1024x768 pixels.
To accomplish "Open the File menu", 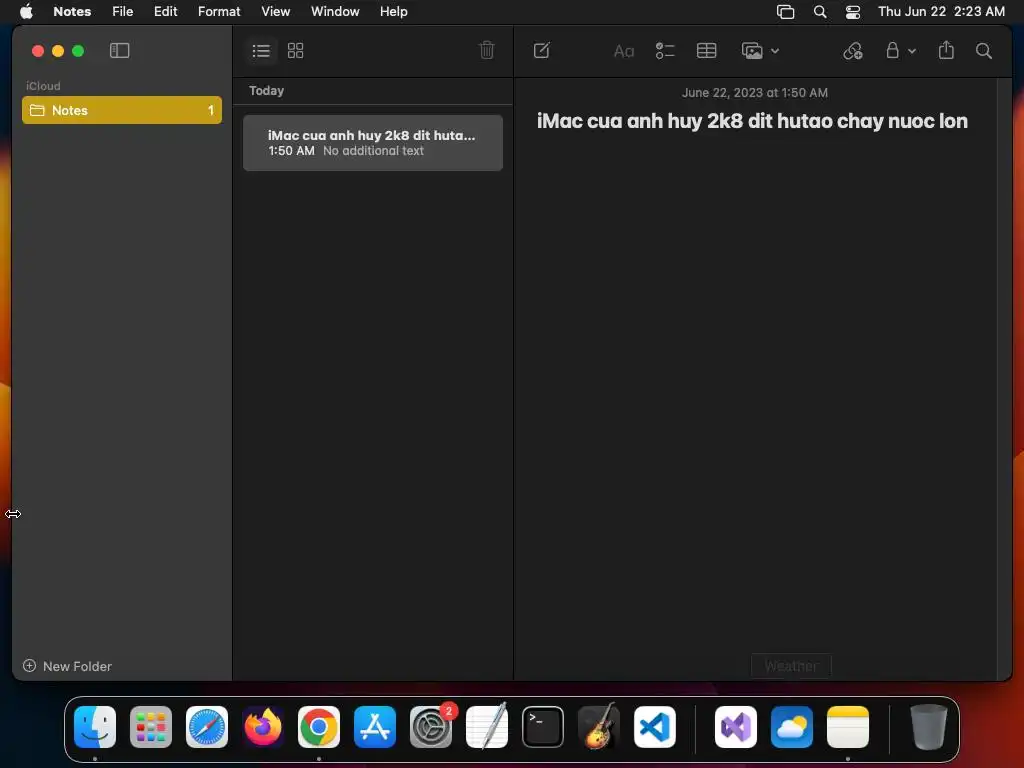I will [x=122, y=11].
